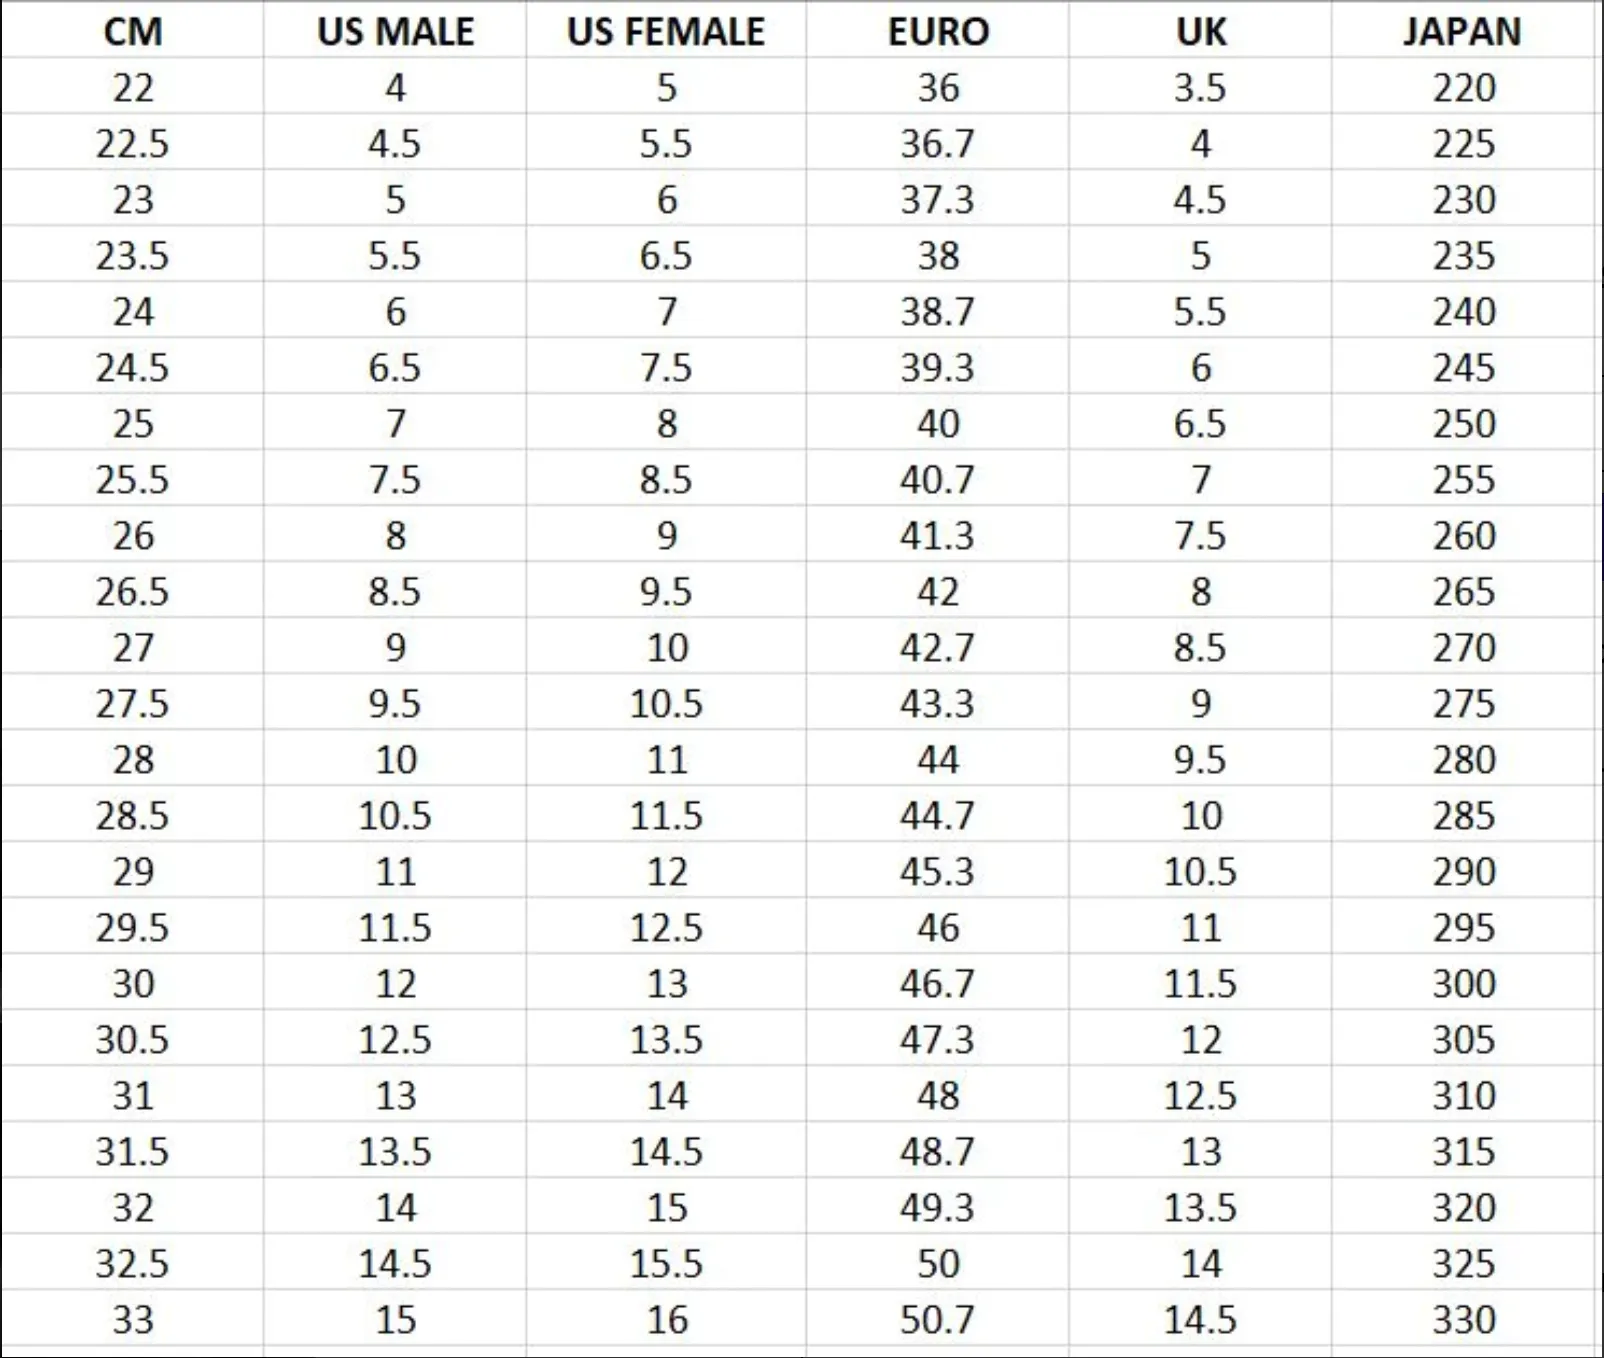The width and height of the screenshot is (1604, 1358).
Task: Select the Japan size 330 cell
Action: point(1463,1319)
